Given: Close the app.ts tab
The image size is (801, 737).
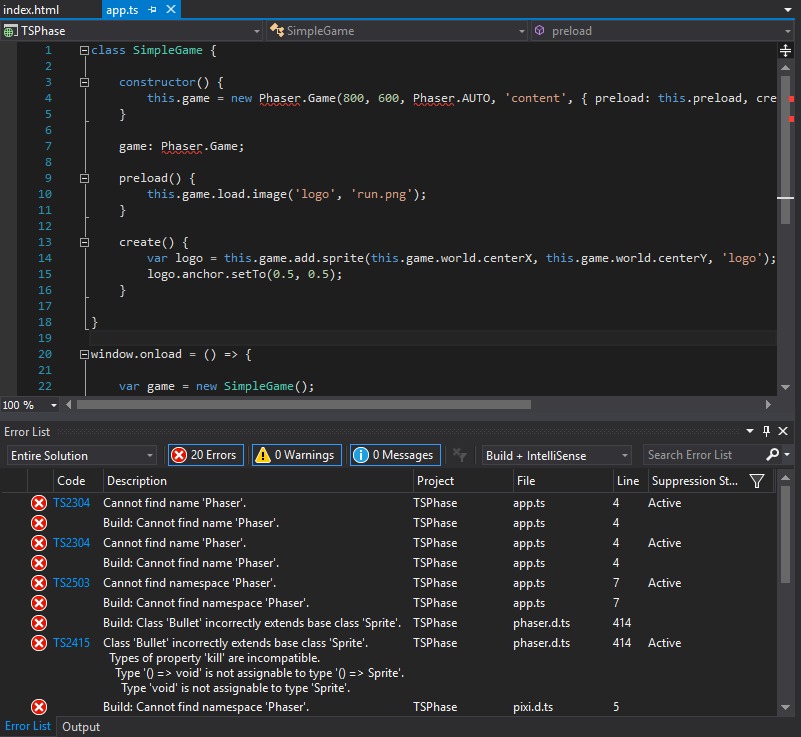Looking at the screenshot, I should click(171, 9).
